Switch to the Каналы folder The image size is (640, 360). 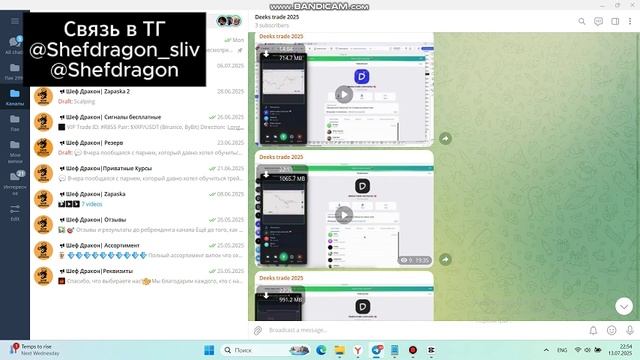pos(15,97)
